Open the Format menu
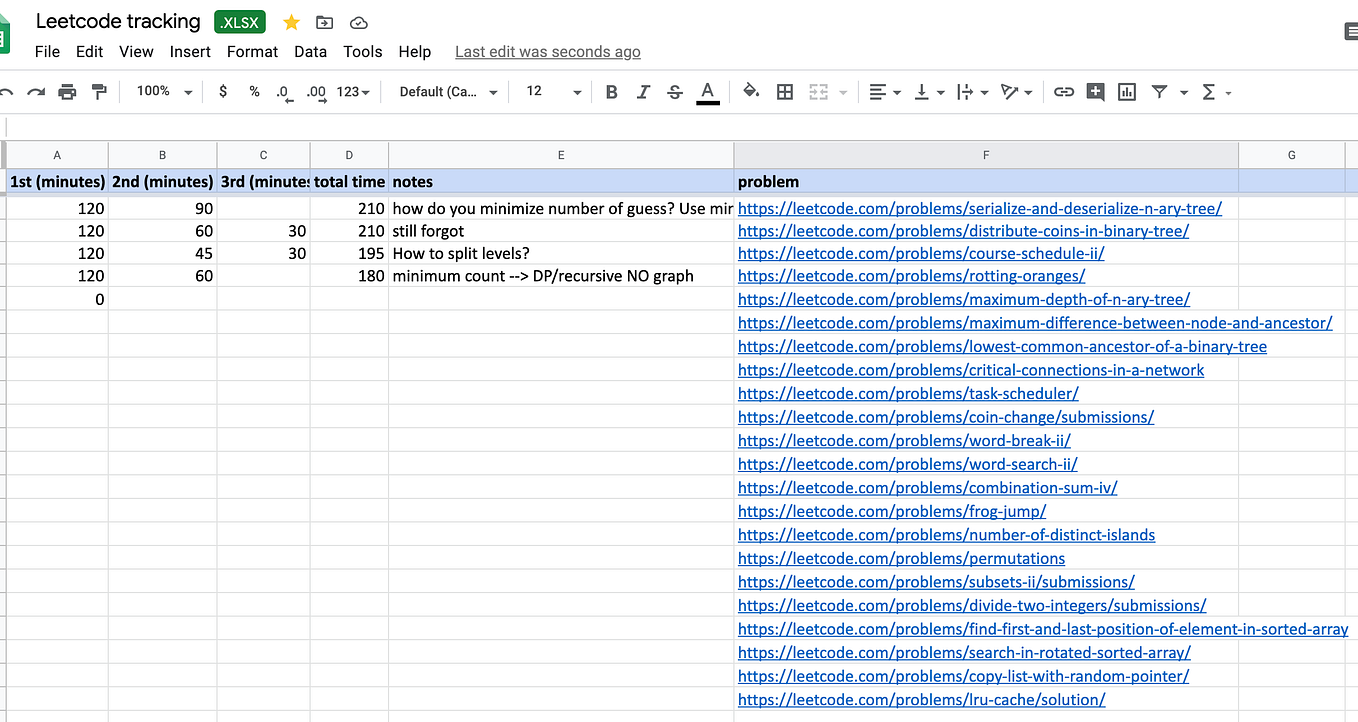Viewport: 1358px width, 722px height. coord(252,52)
